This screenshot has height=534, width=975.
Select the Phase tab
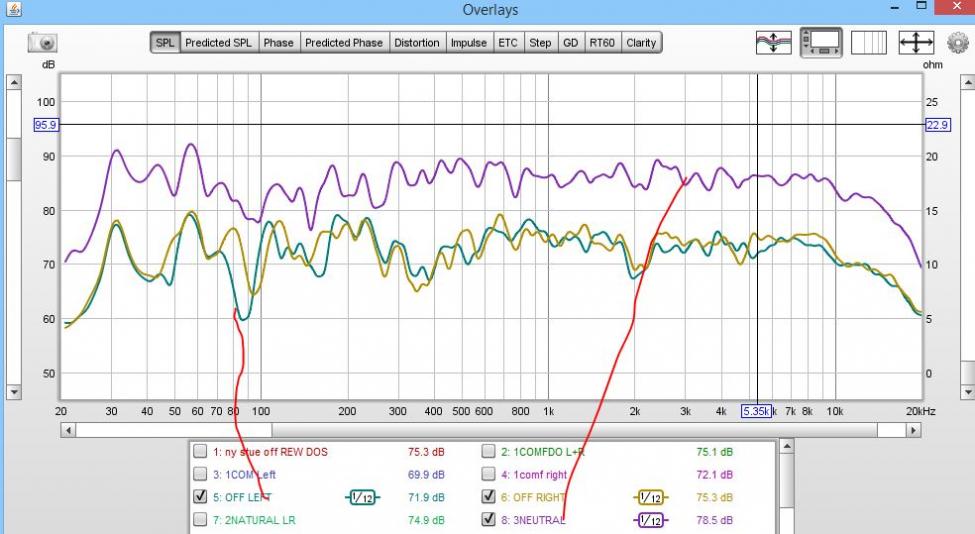(278, 43)
